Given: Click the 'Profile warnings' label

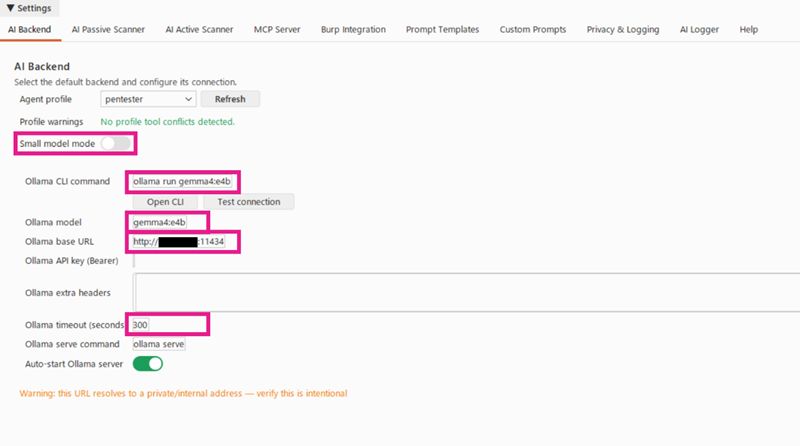Looking at the screenshot, I should (51, 121).
